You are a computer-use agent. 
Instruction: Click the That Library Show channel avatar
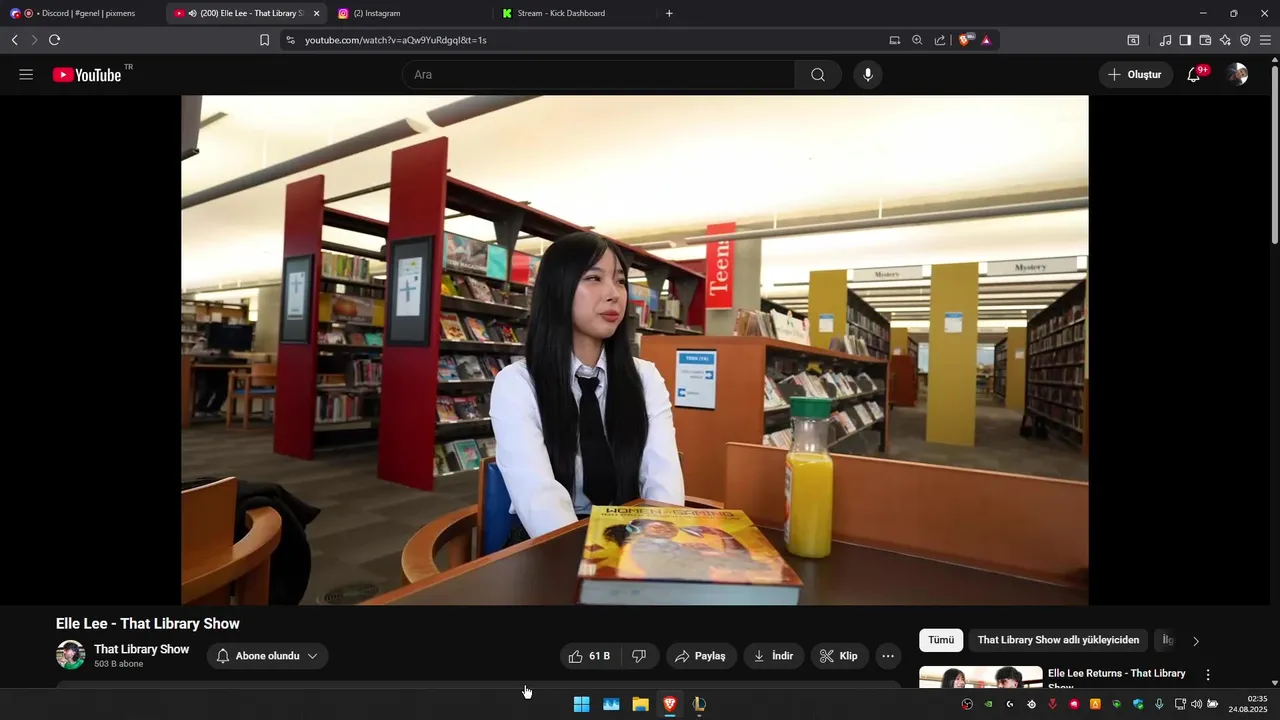click(x=71, y=655)
